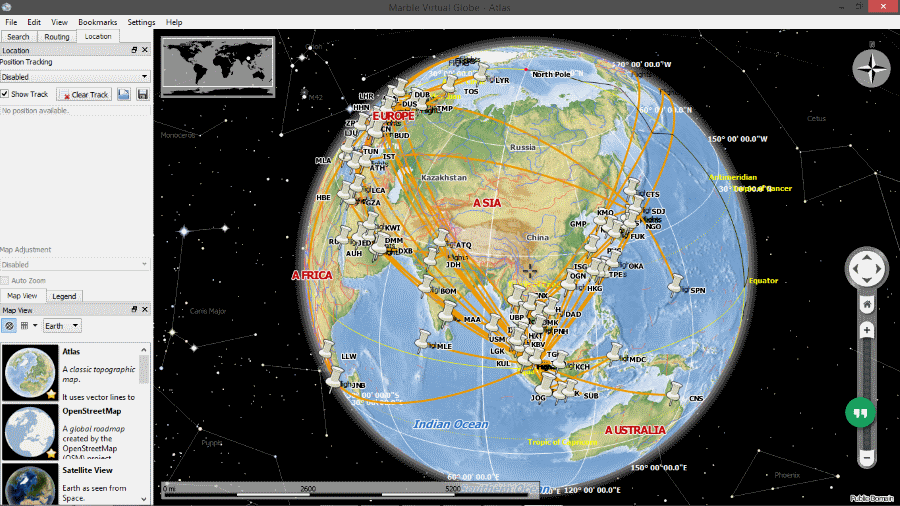The image size is (900, 506).
Task: Click the overview world map inset
Action: point(218,67)
